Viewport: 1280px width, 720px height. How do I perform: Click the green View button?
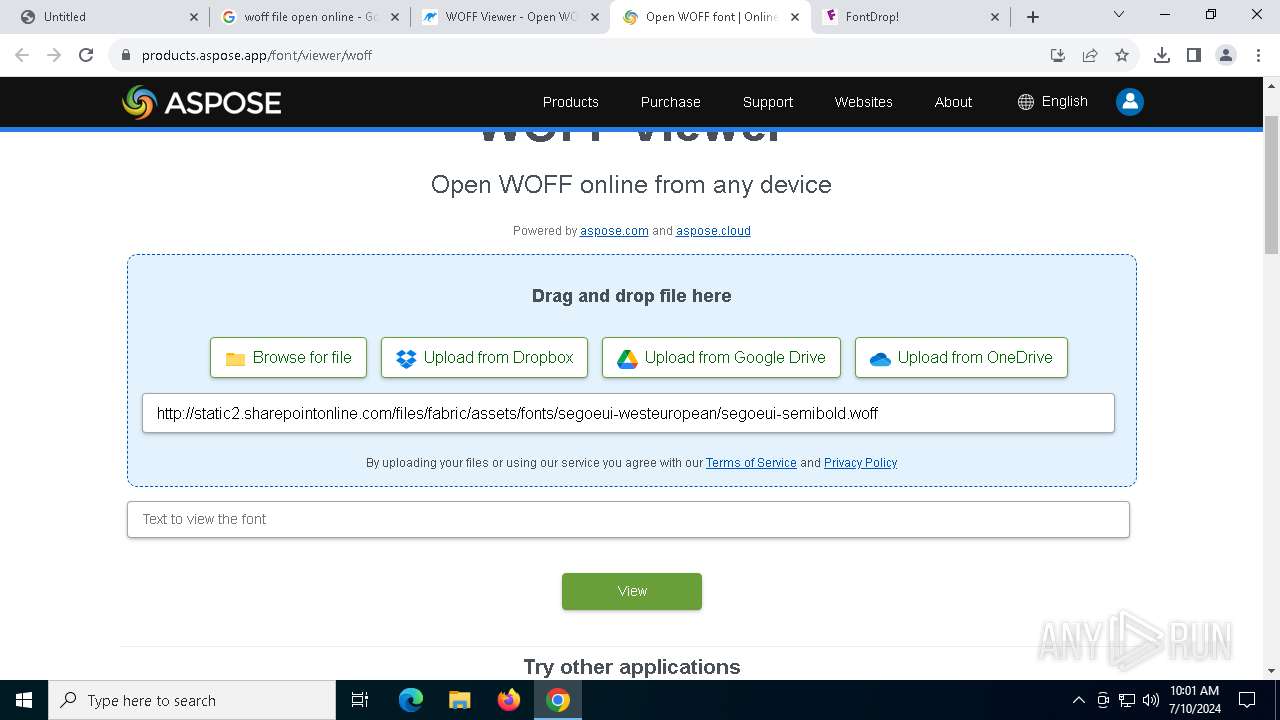coord(632,591)
